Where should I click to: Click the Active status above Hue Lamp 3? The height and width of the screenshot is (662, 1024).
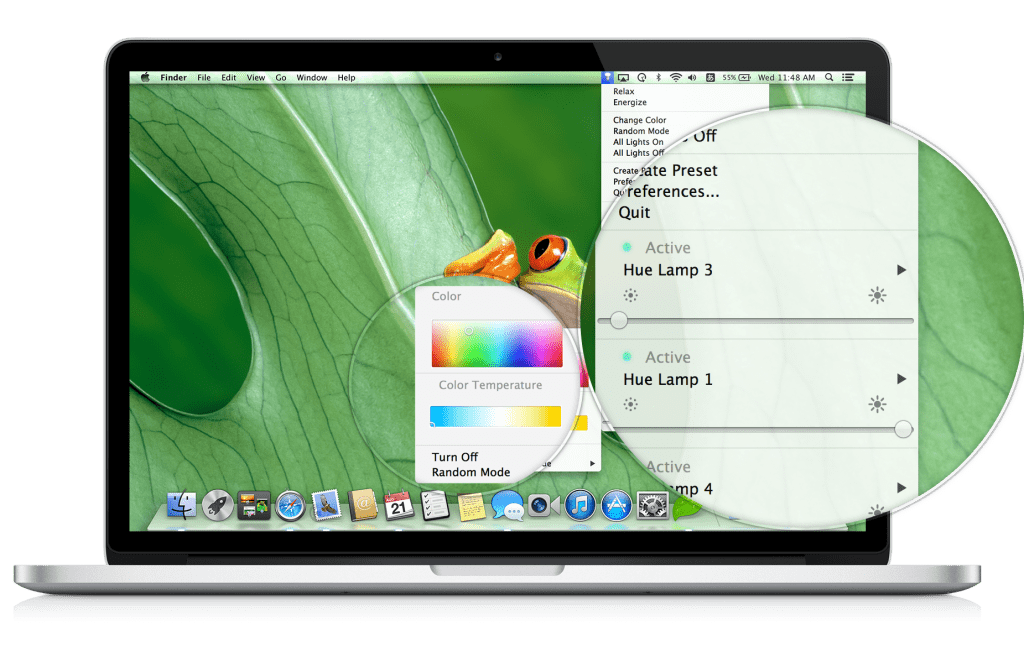point(667,247)
